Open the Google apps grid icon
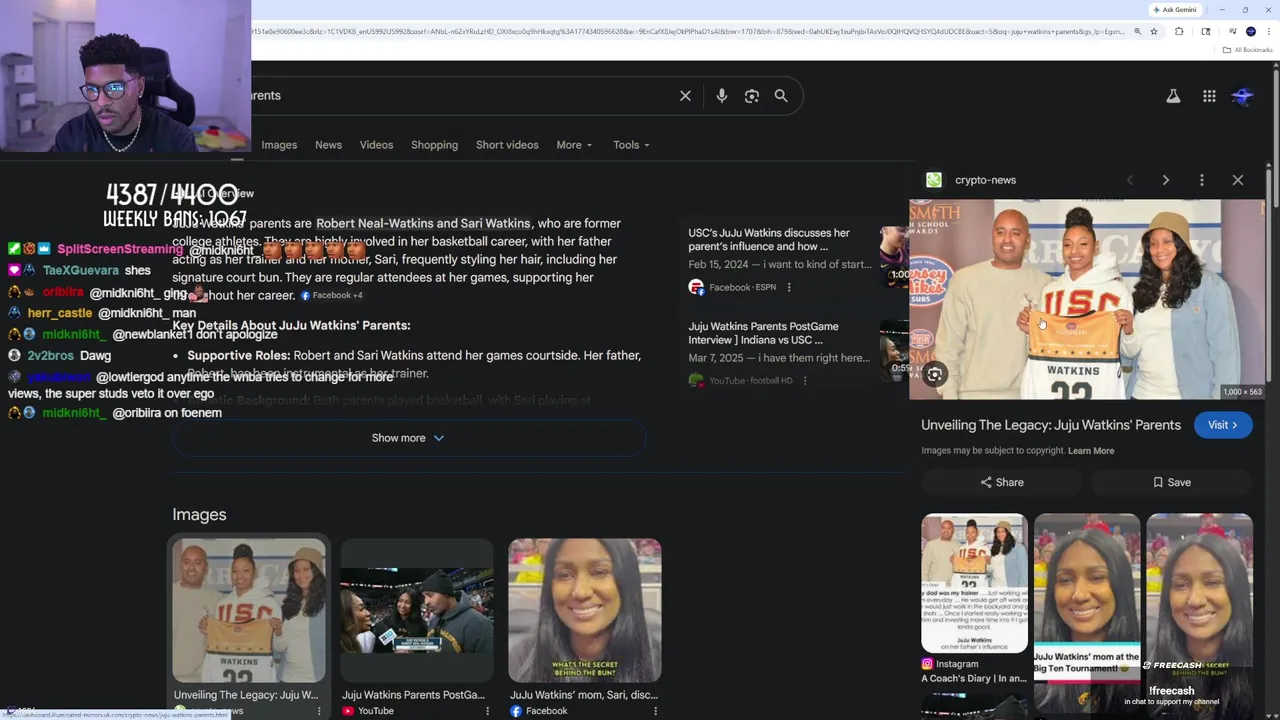The image size is (1280, 720). [x=1209, y=96]
